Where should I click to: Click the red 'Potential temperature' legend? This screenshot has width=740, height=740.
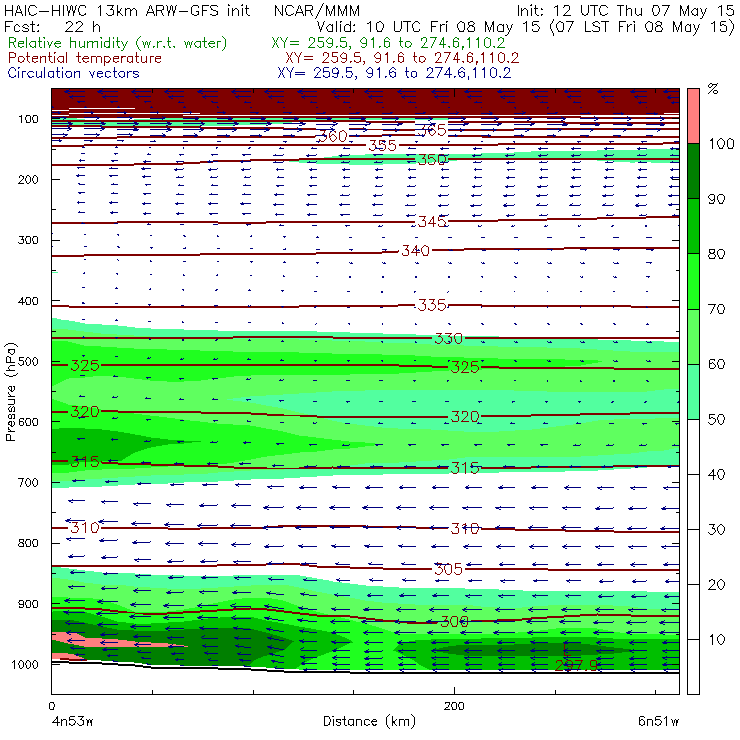point(84,58)
